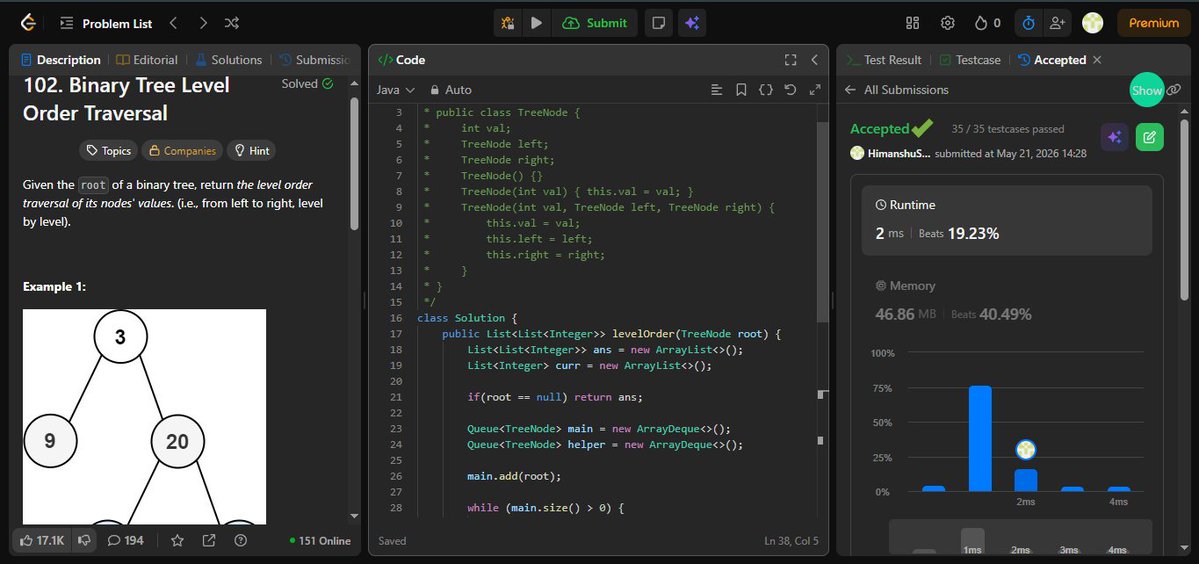Open the profile avatar menu
This screenshot has height=564, width=1199.
1093,23
